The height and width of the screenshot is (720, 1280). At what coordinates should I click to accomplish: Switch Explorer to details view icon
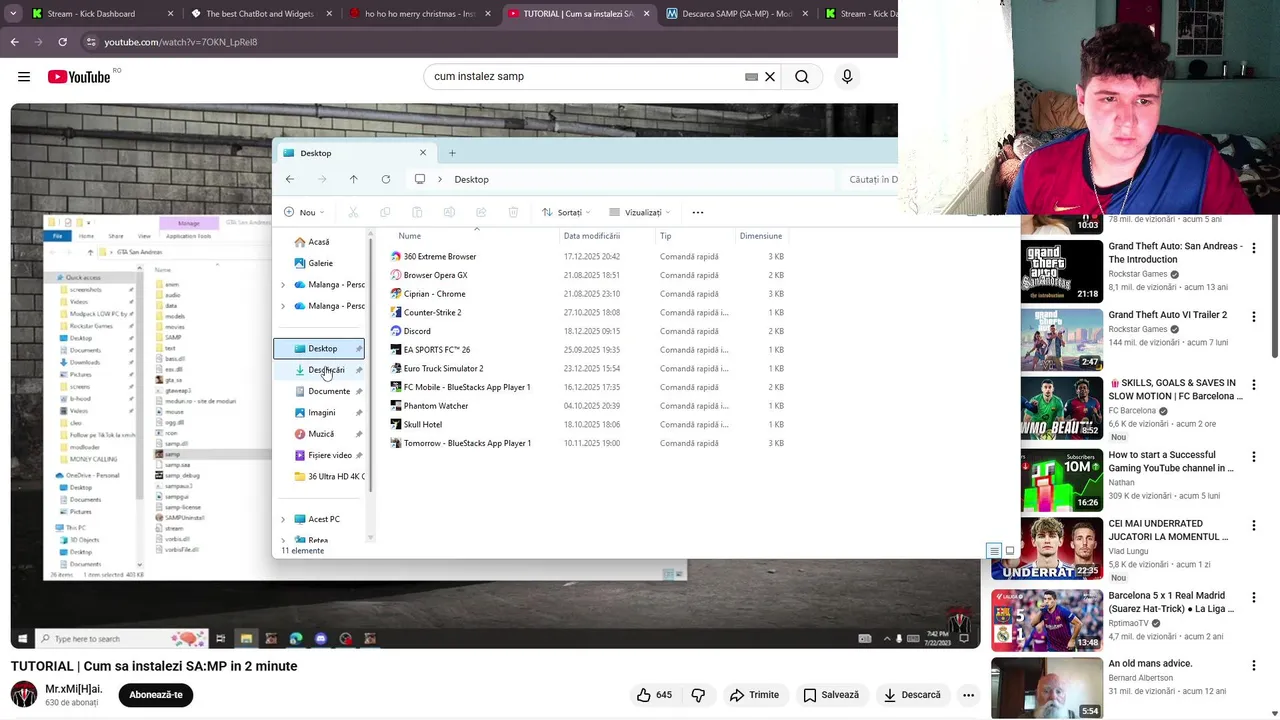(994, 551)
